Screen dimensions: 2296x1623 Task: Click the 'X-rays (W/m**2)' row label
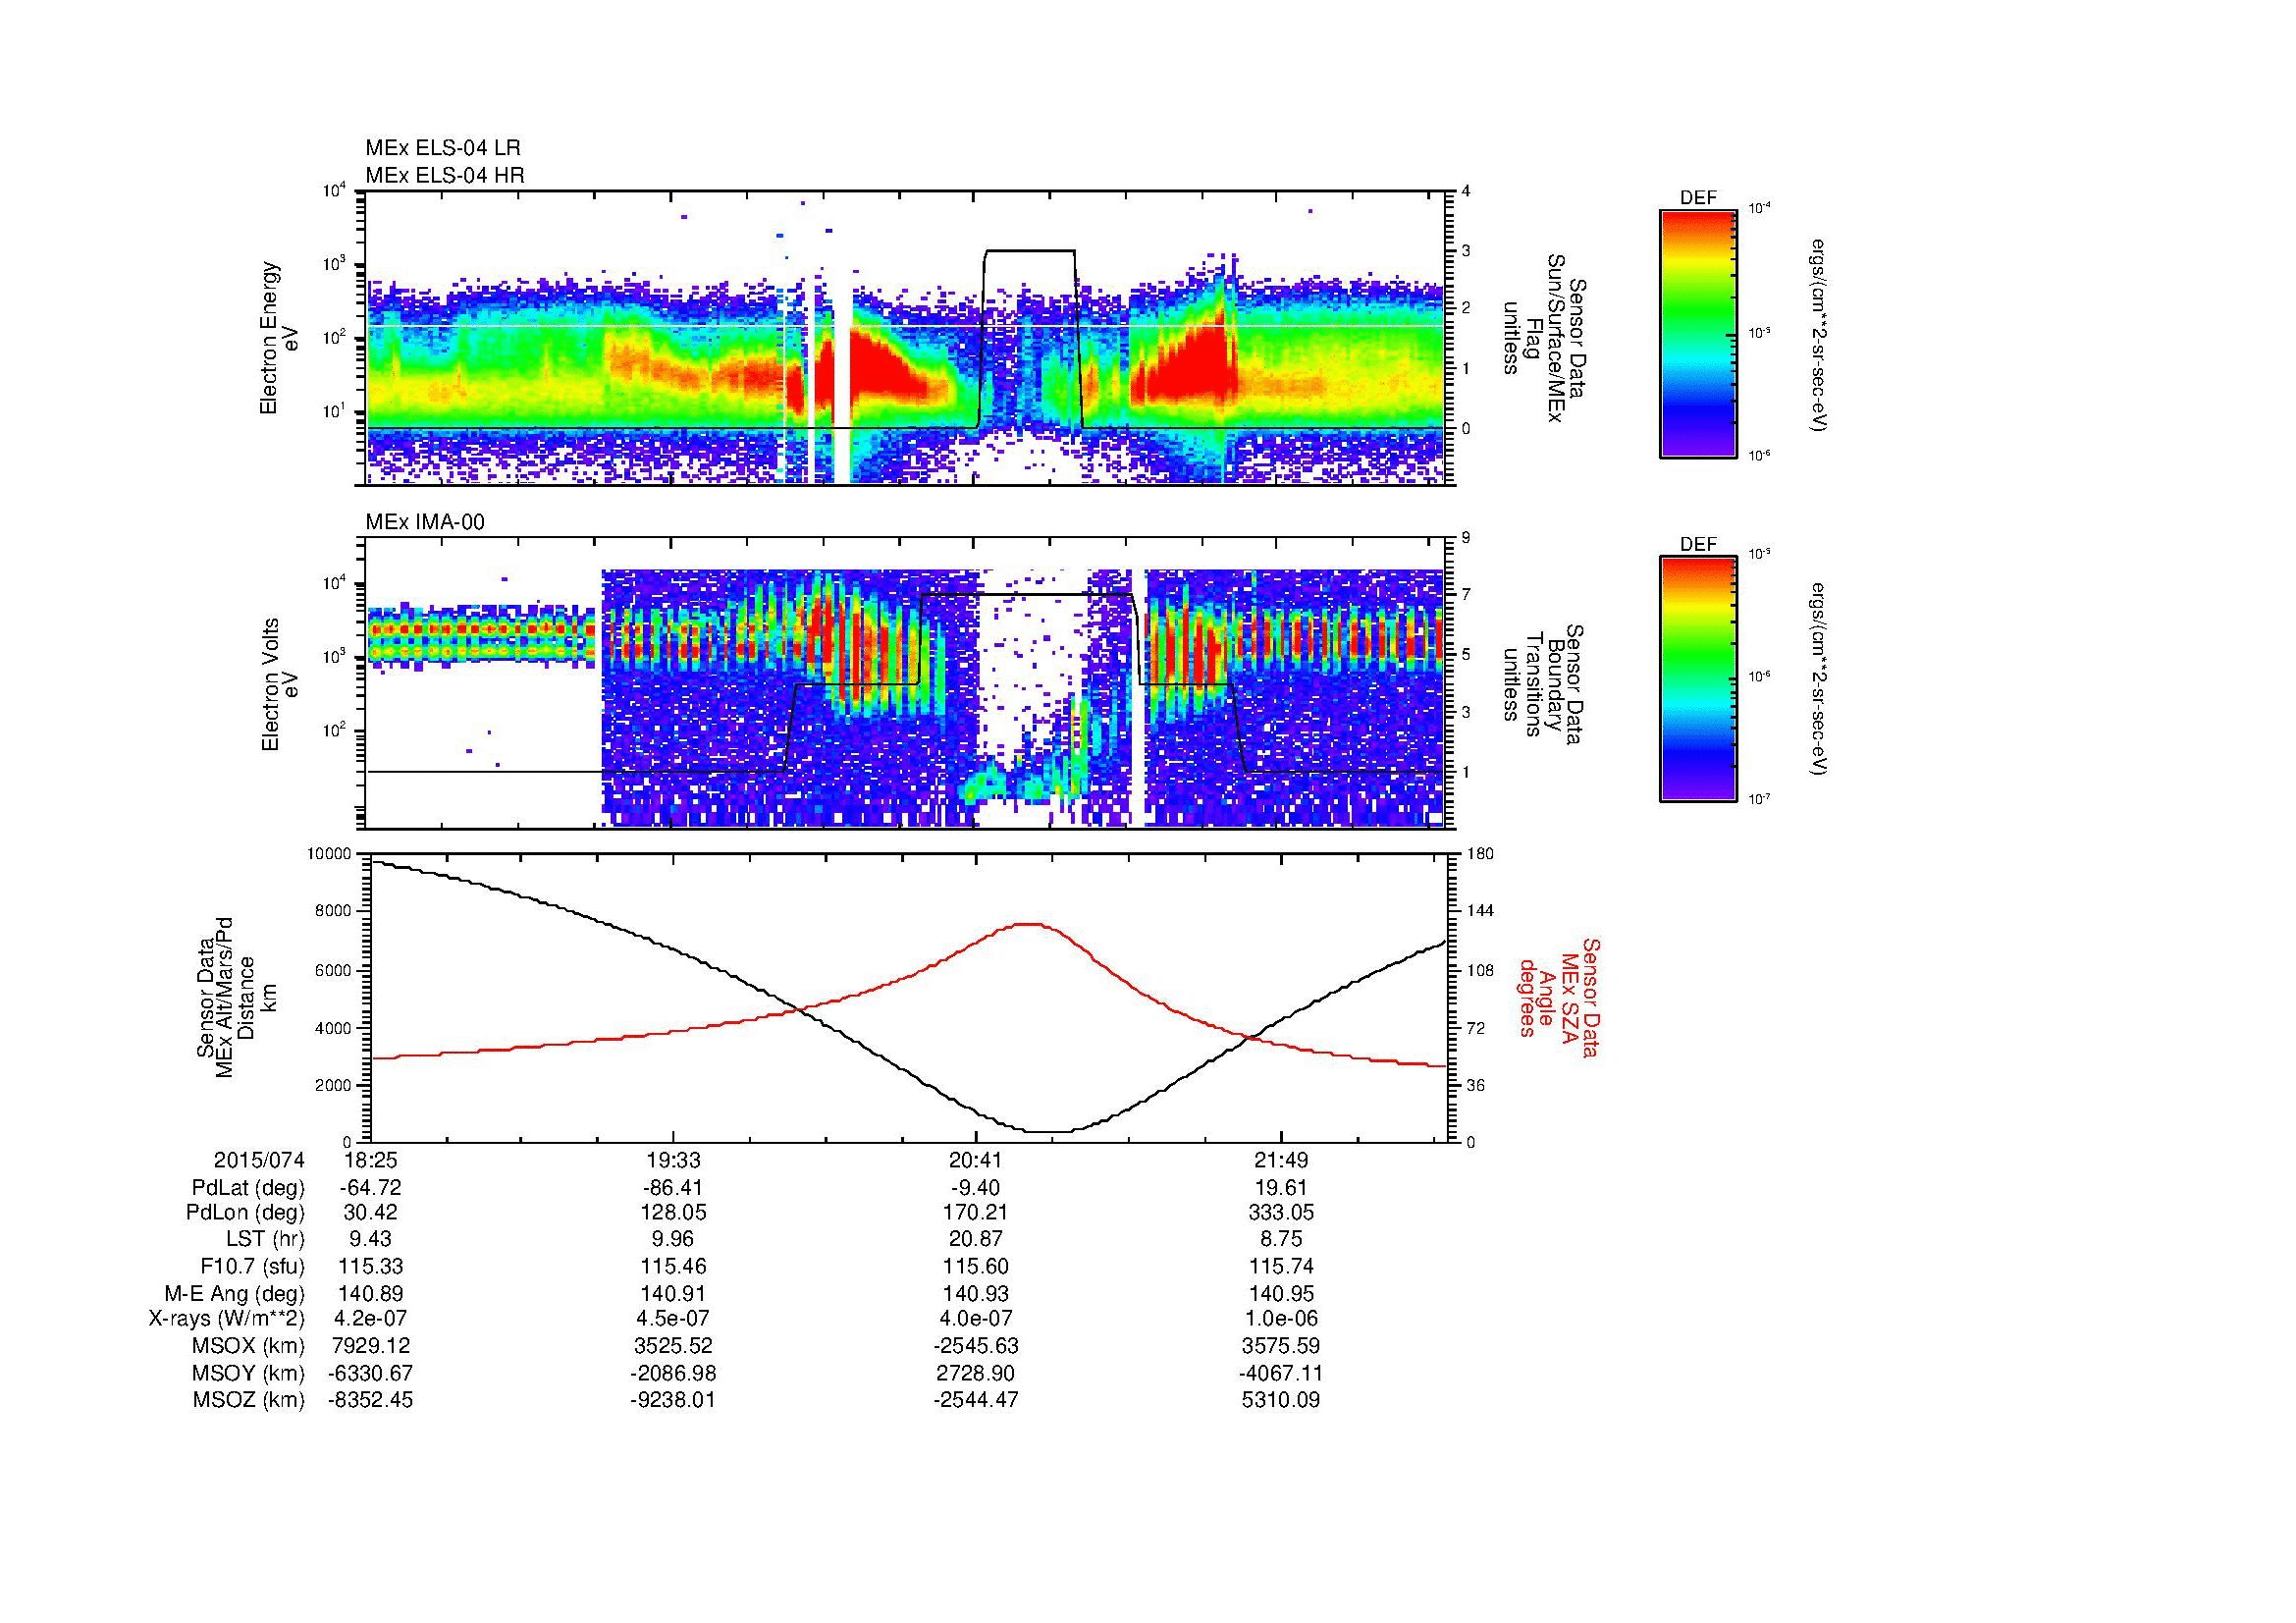point(227,1320)
